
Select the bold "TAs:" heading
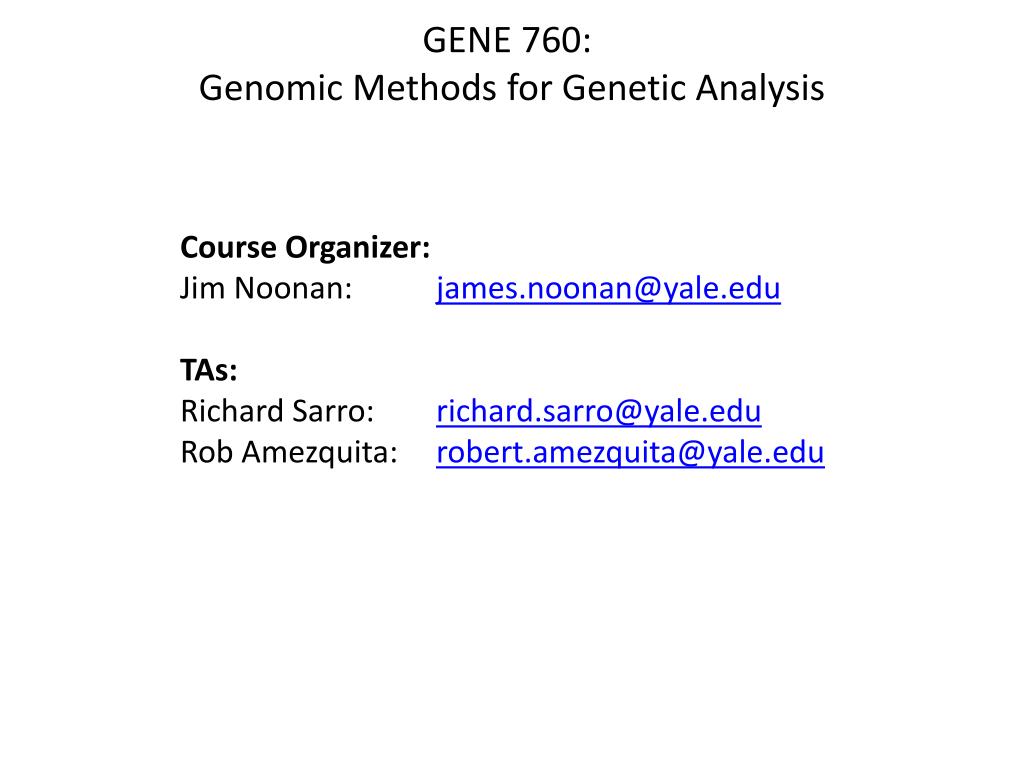click(209, 371)
